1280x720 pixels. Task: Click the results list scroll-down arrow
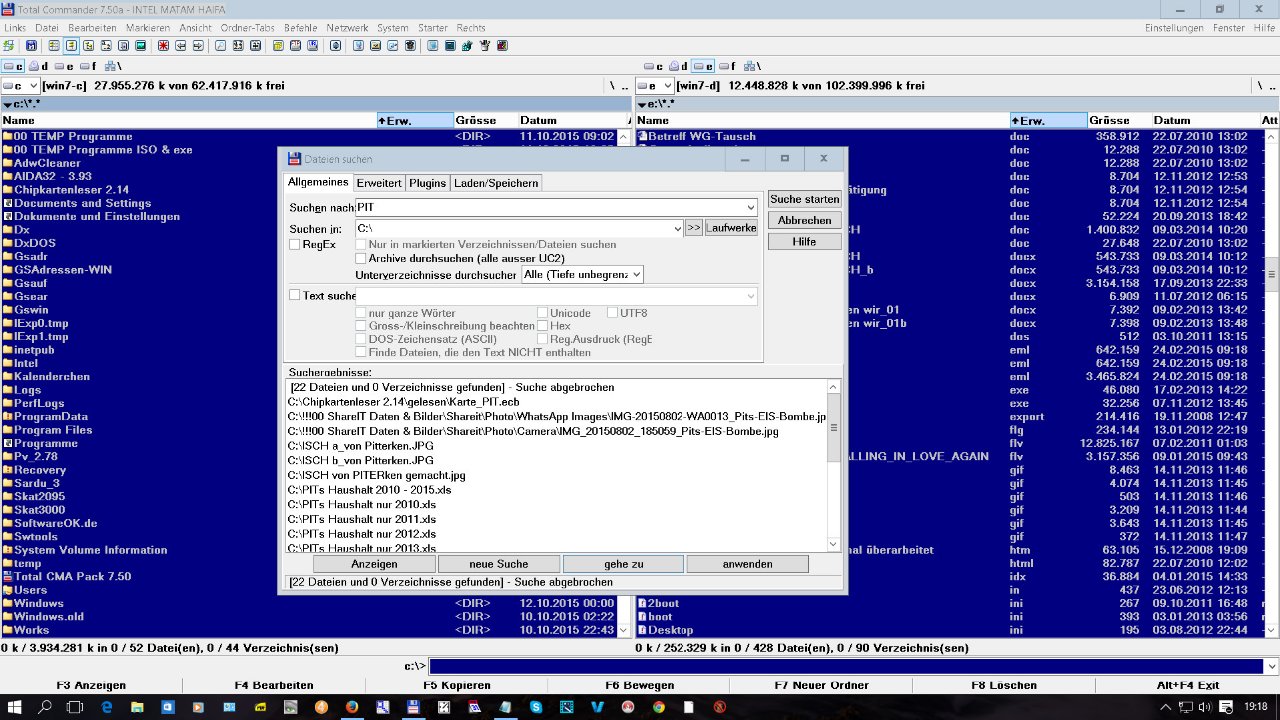coord(835,544)
